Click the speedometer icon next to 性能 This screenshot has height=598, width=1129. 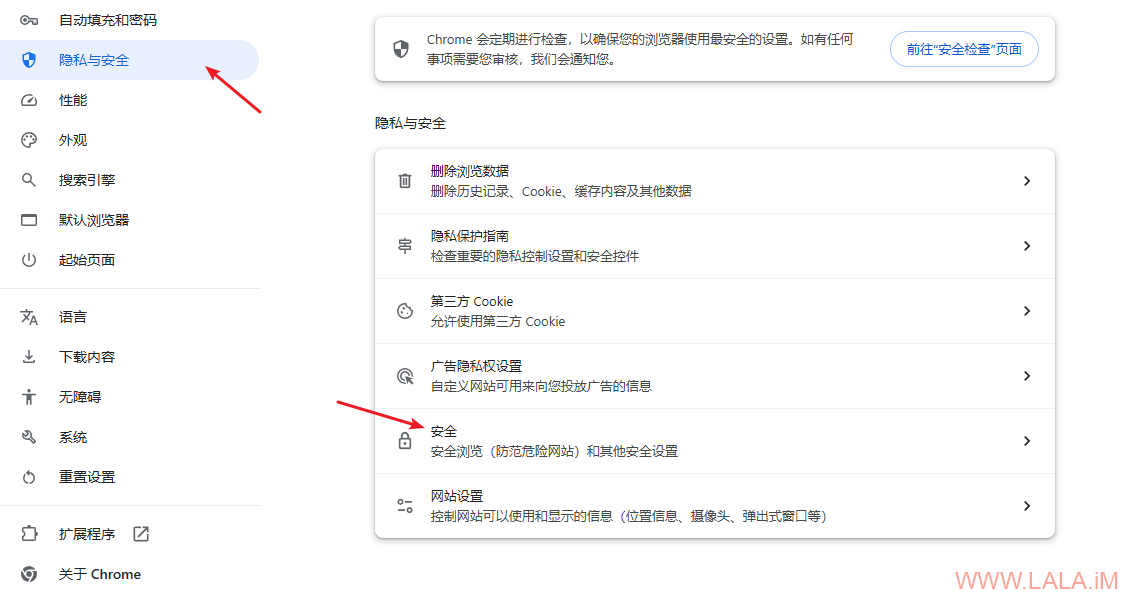(x=29, y=100)
